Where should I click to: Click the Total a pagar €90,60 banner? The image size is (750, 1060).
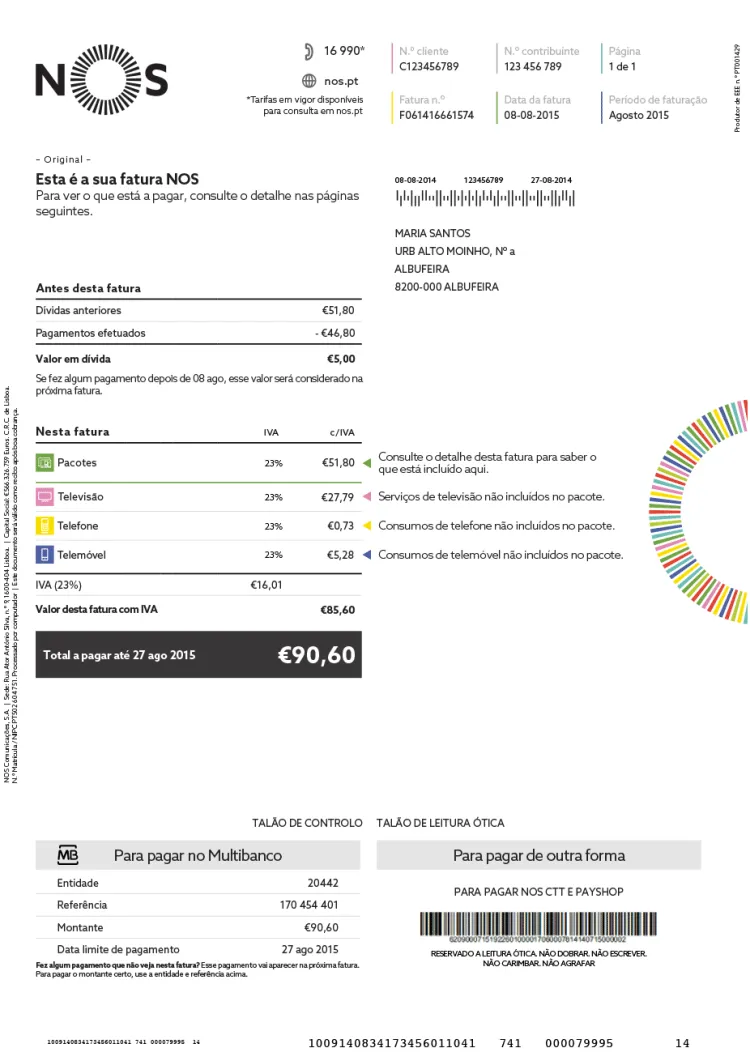[199, 654]
